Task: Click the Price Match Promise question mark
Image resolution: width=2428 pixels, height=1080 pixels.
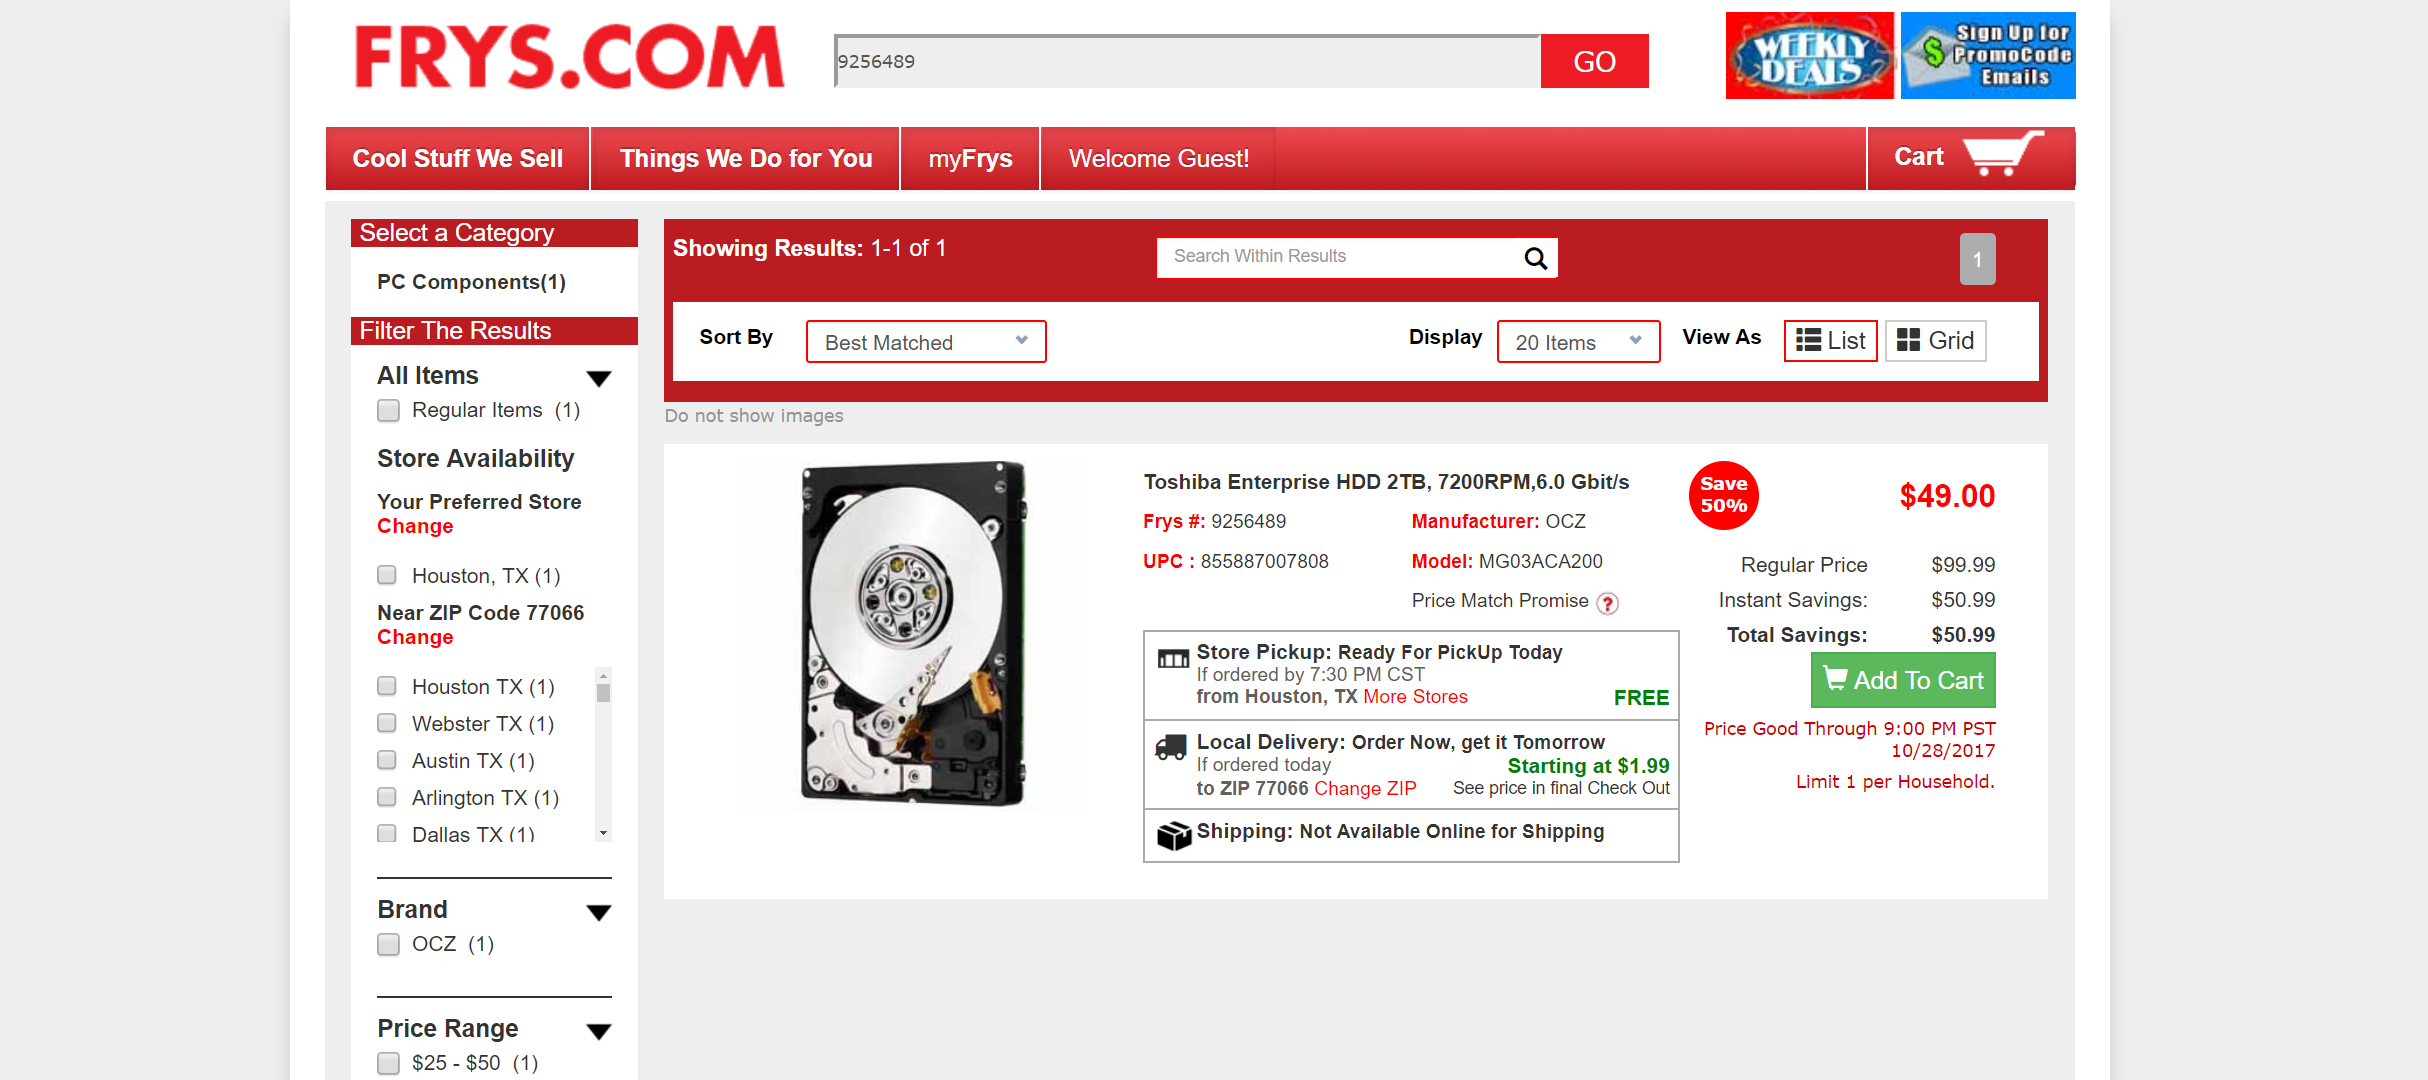Action: (x=1607, y=603)
